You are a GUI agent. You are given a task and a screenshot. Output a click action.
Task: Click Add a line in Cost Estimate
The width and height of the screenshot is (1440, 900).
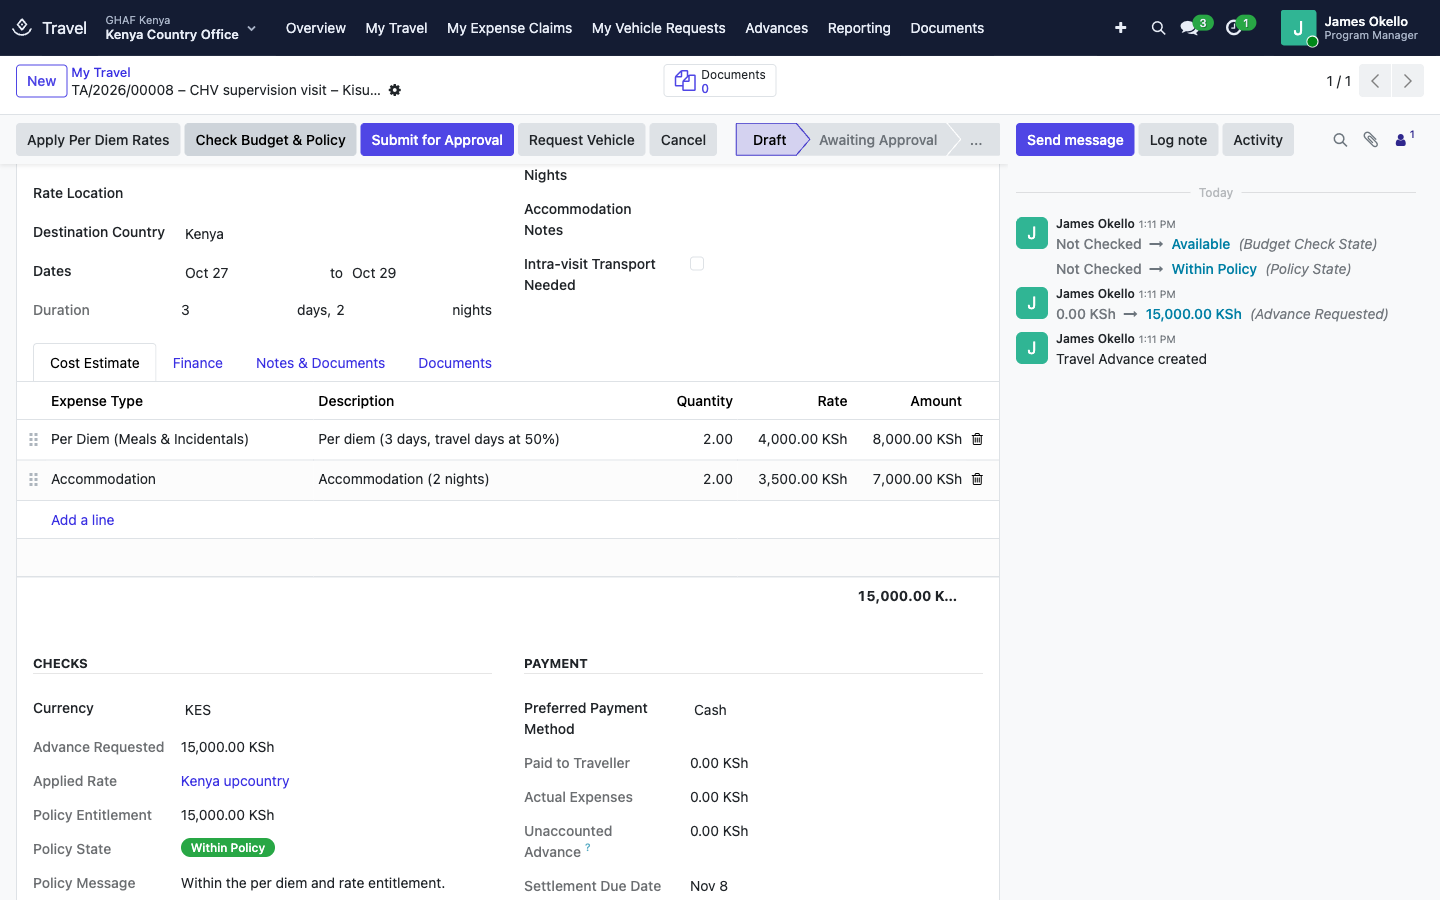[83, 520]
